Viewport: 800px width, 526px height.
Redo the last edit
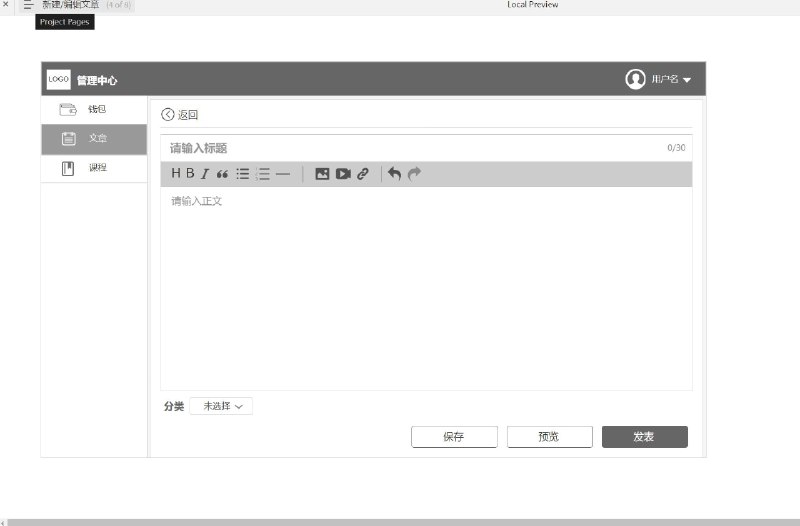[x=414, y=174]
